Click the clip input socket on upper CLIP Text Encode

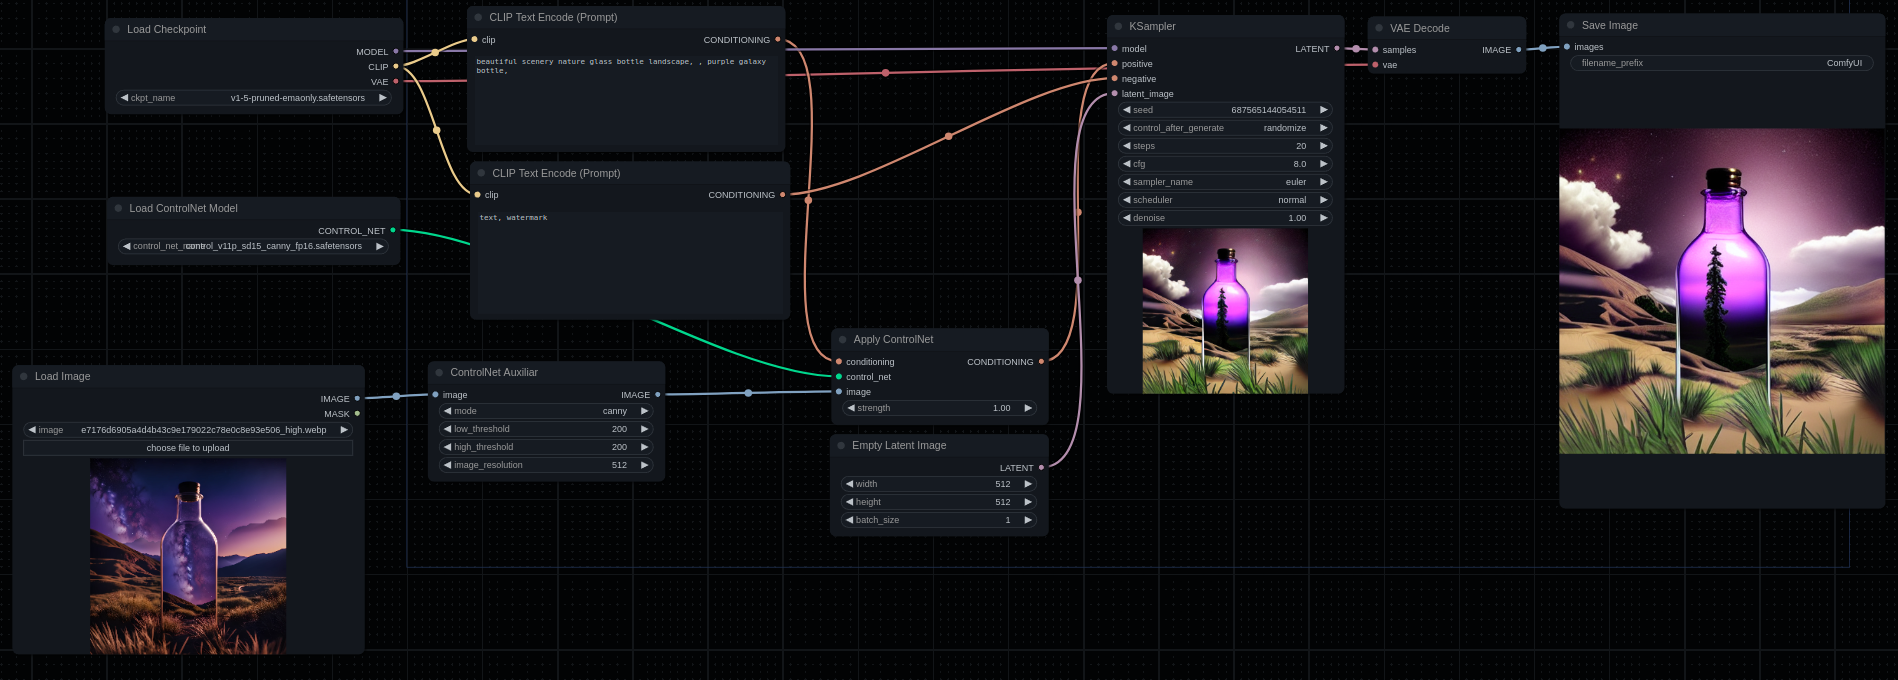[x=475, y=40]
